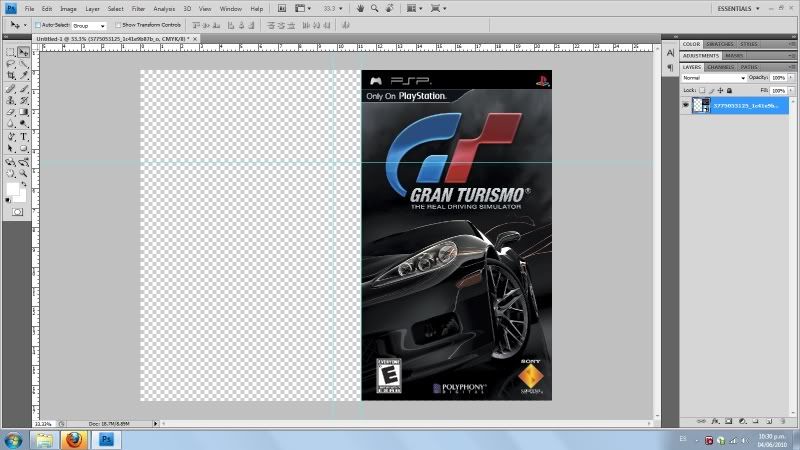Select the 3D Orbit camera tool
Image resolution: width=800 pixels, height=450 pixels.
(23, 162)
